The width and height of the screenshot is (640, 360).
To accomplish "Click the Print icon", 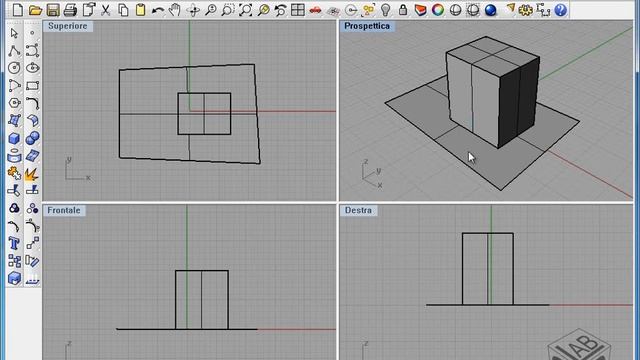I will [x=70, y=9].
